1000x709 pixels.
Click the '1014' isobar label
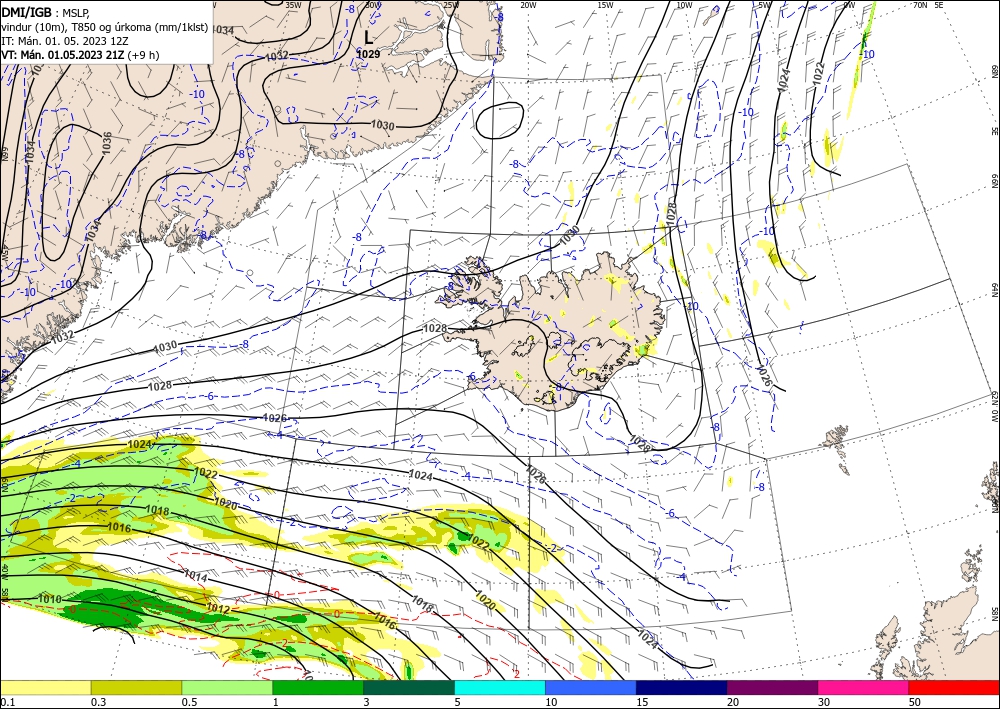pos(195,575)
